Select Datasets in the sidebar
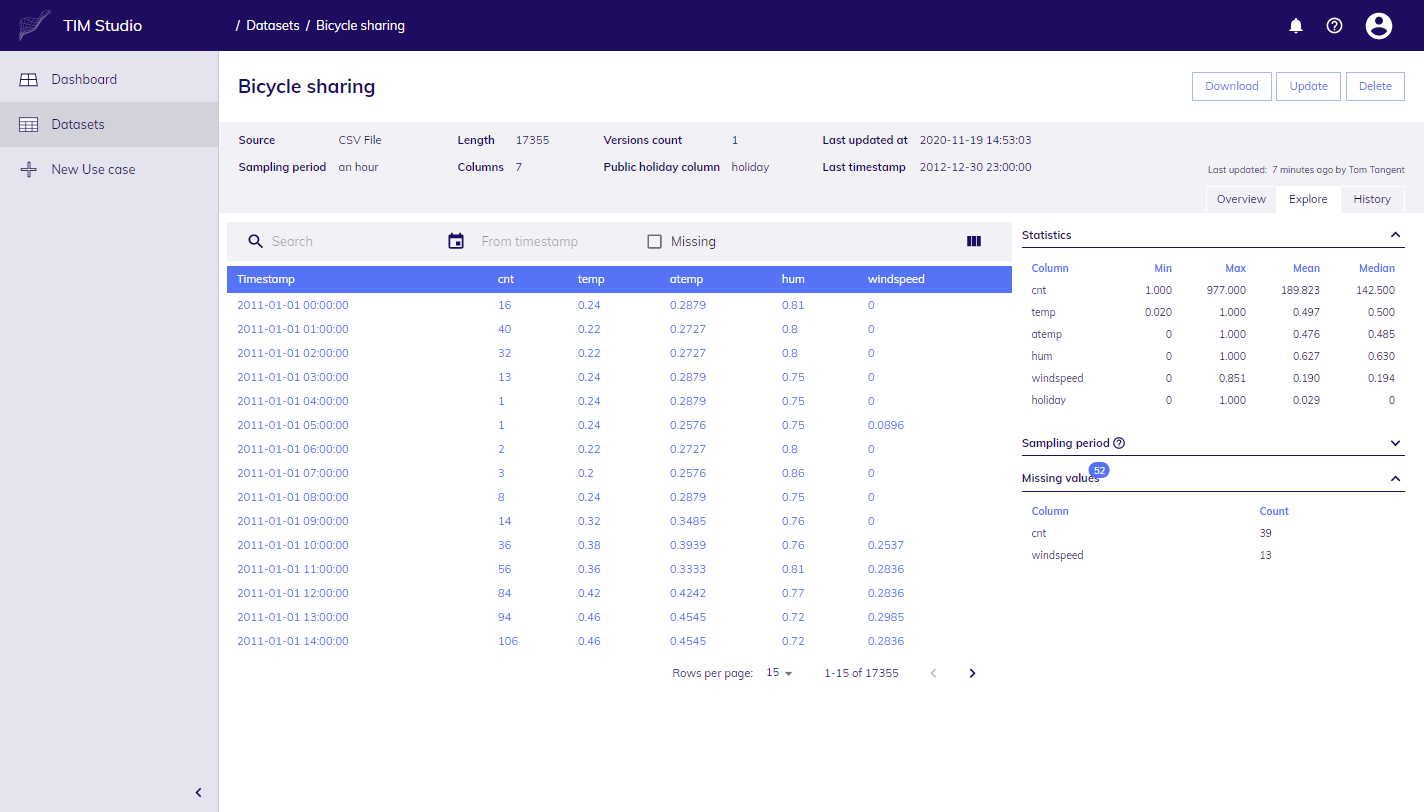Image resolution: width=1424 pixels, height=812 pixels. pos(109,124)
